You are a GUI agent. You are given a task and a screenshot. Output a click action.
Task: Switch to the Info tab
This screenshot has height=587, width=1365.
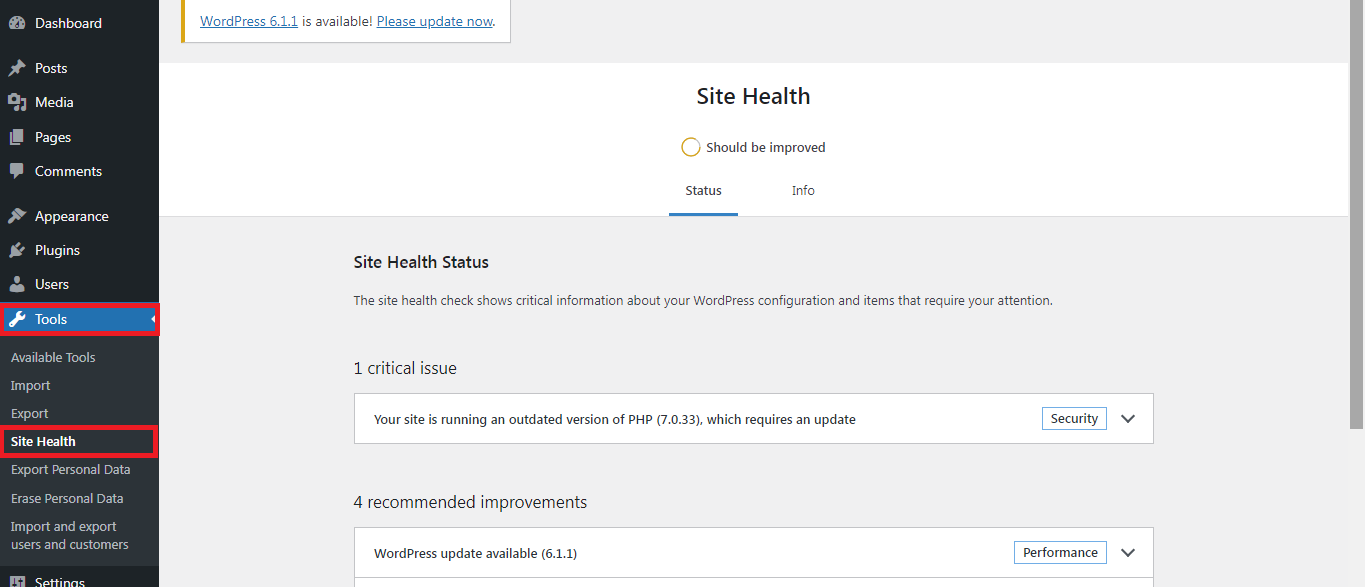click(803, 190)
